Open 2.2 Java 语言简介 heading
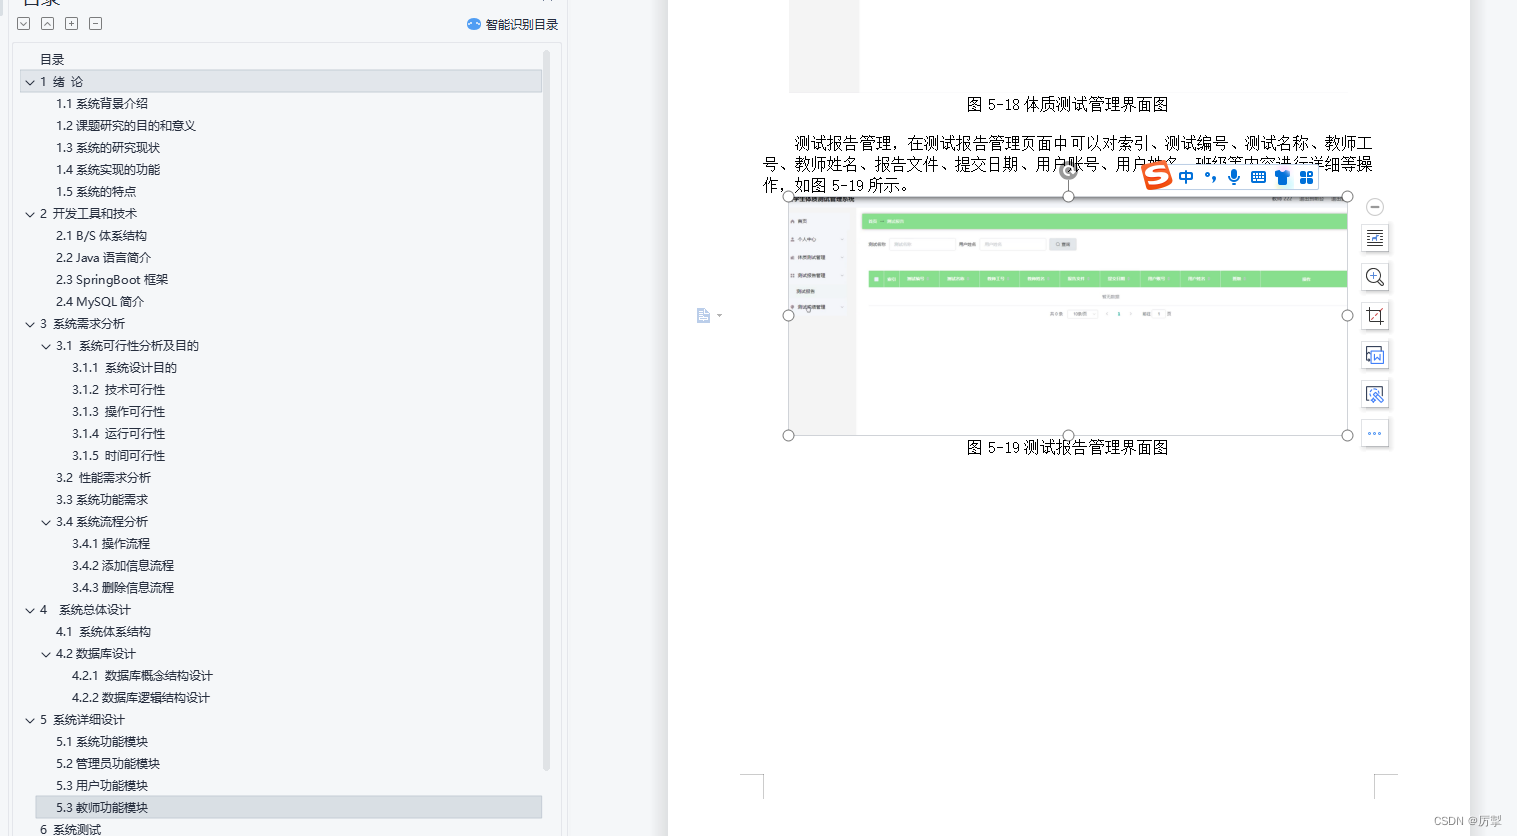 [x=103, y=258]
